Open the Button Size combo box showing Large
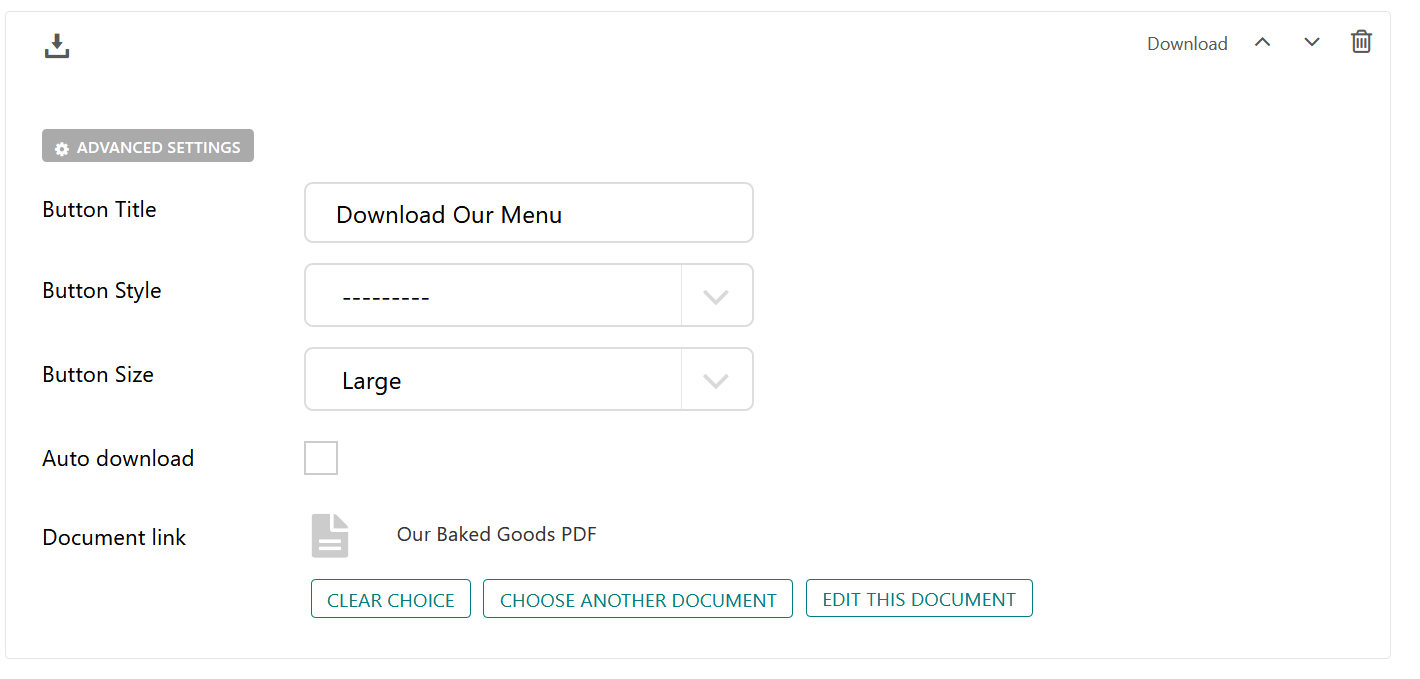Screen dimensions: 1420x679 (493, 380)
